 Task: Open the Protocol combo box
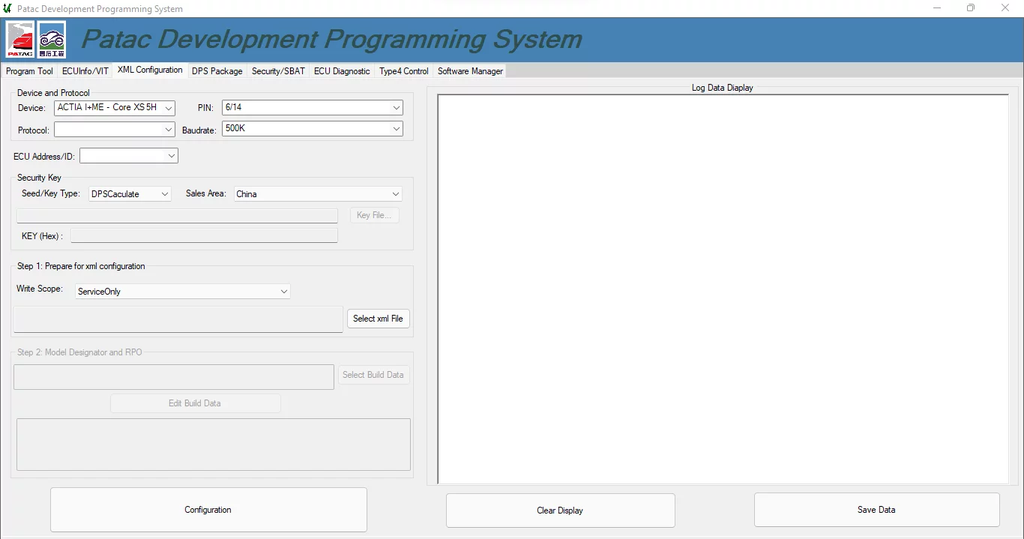click(x=115, y=130)
